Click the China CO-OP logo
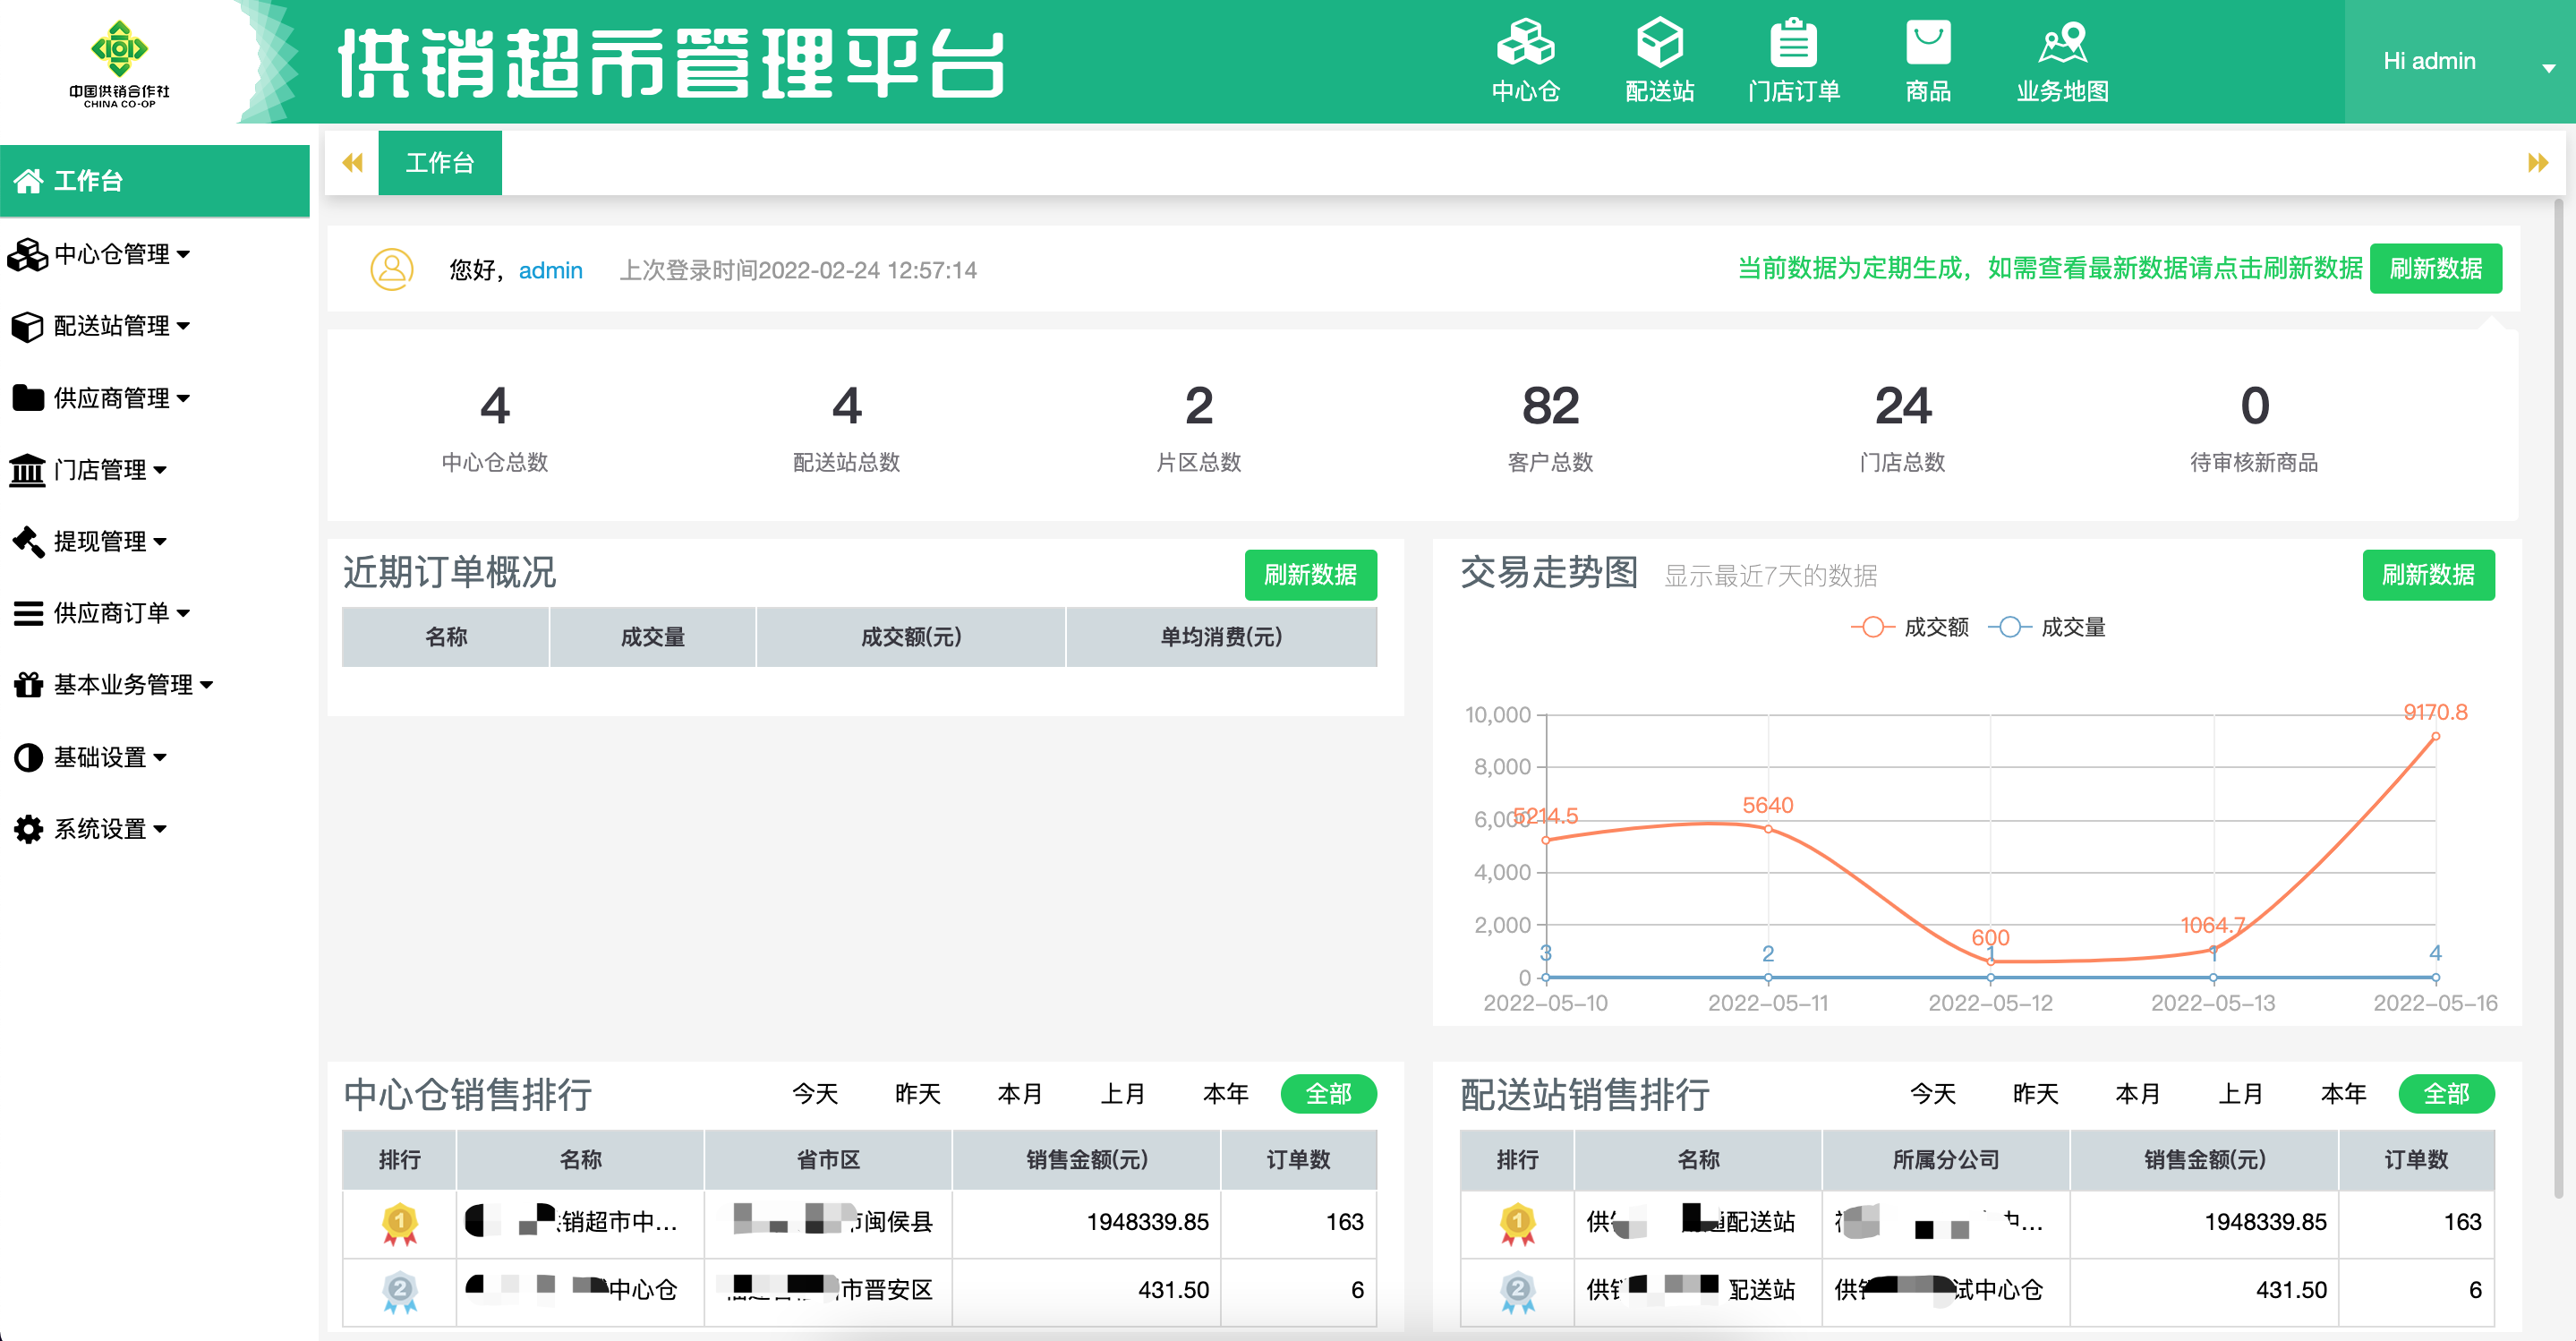Image resolution: width=2576 pixels, height=1341 pixels. tap(119, 62)
